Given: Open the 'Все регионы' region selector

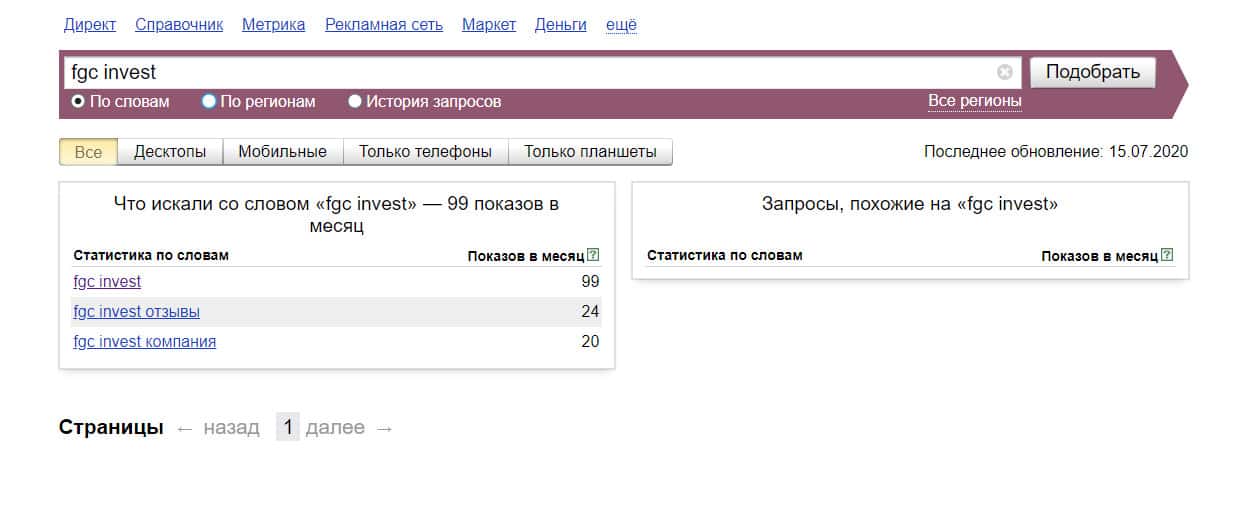Looking at the screenshot, I should [x=975, y=101].
